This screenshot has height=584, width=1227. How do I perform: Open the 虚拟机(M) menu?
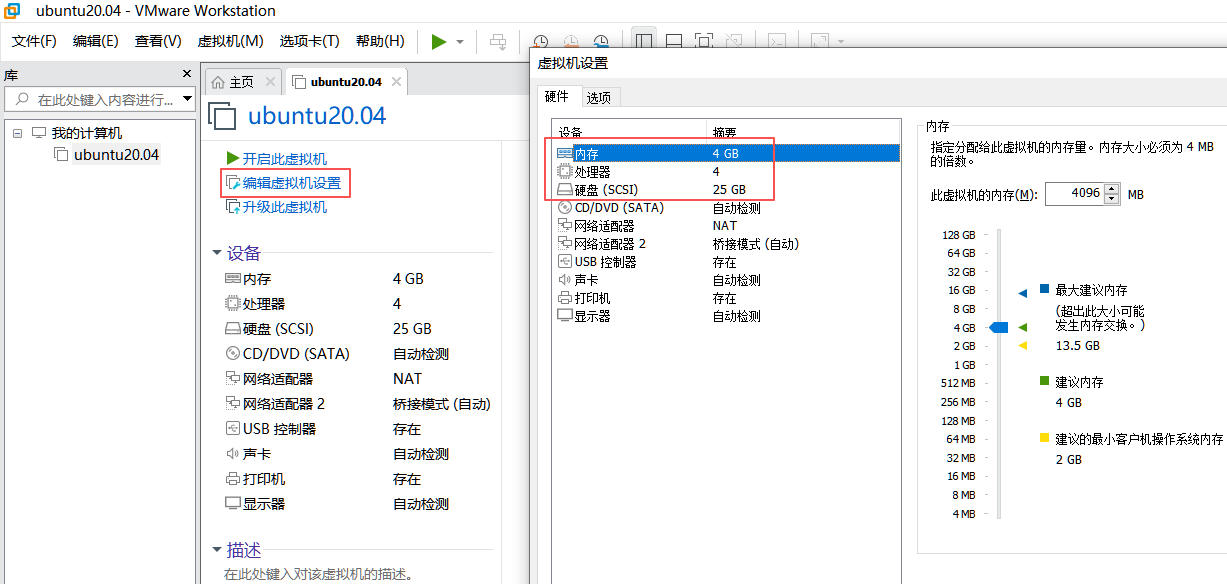point(230,41)
